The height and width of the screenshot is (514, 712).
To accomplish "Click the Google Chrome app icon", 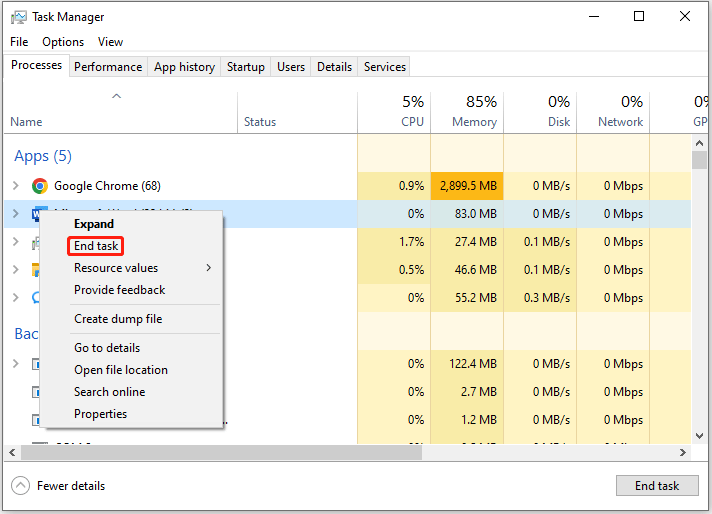I will [40, 186].
